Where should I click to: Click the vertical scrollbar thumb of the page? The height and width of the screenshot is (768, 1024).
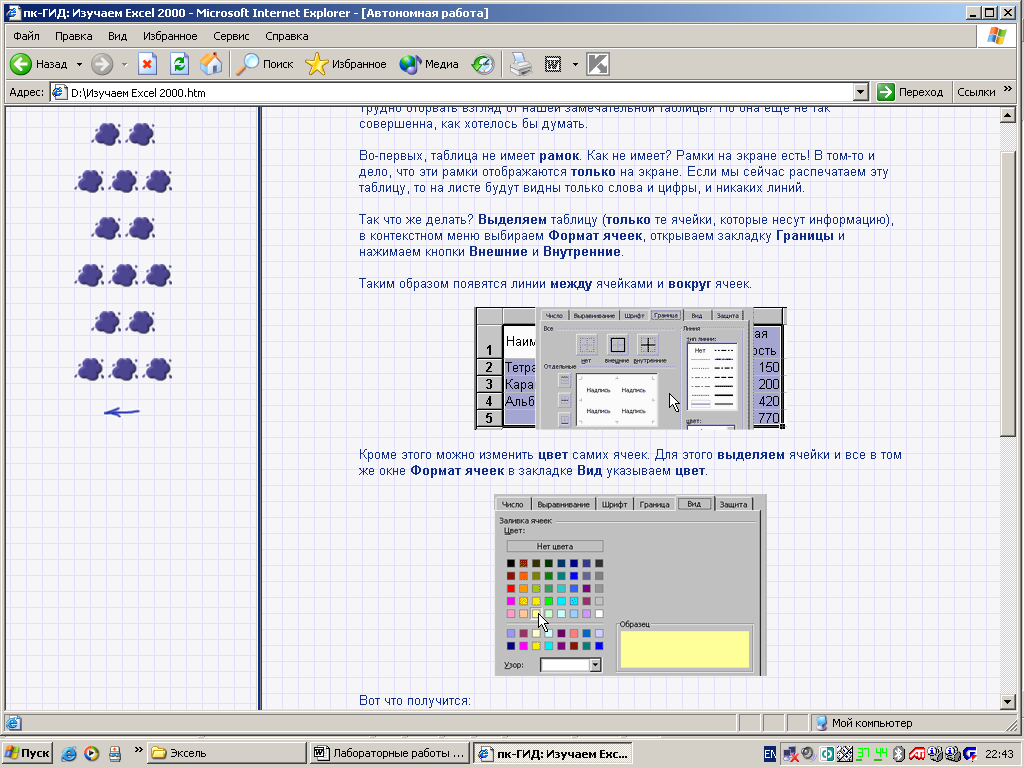pyautogui.click(x=1008, y=294)
